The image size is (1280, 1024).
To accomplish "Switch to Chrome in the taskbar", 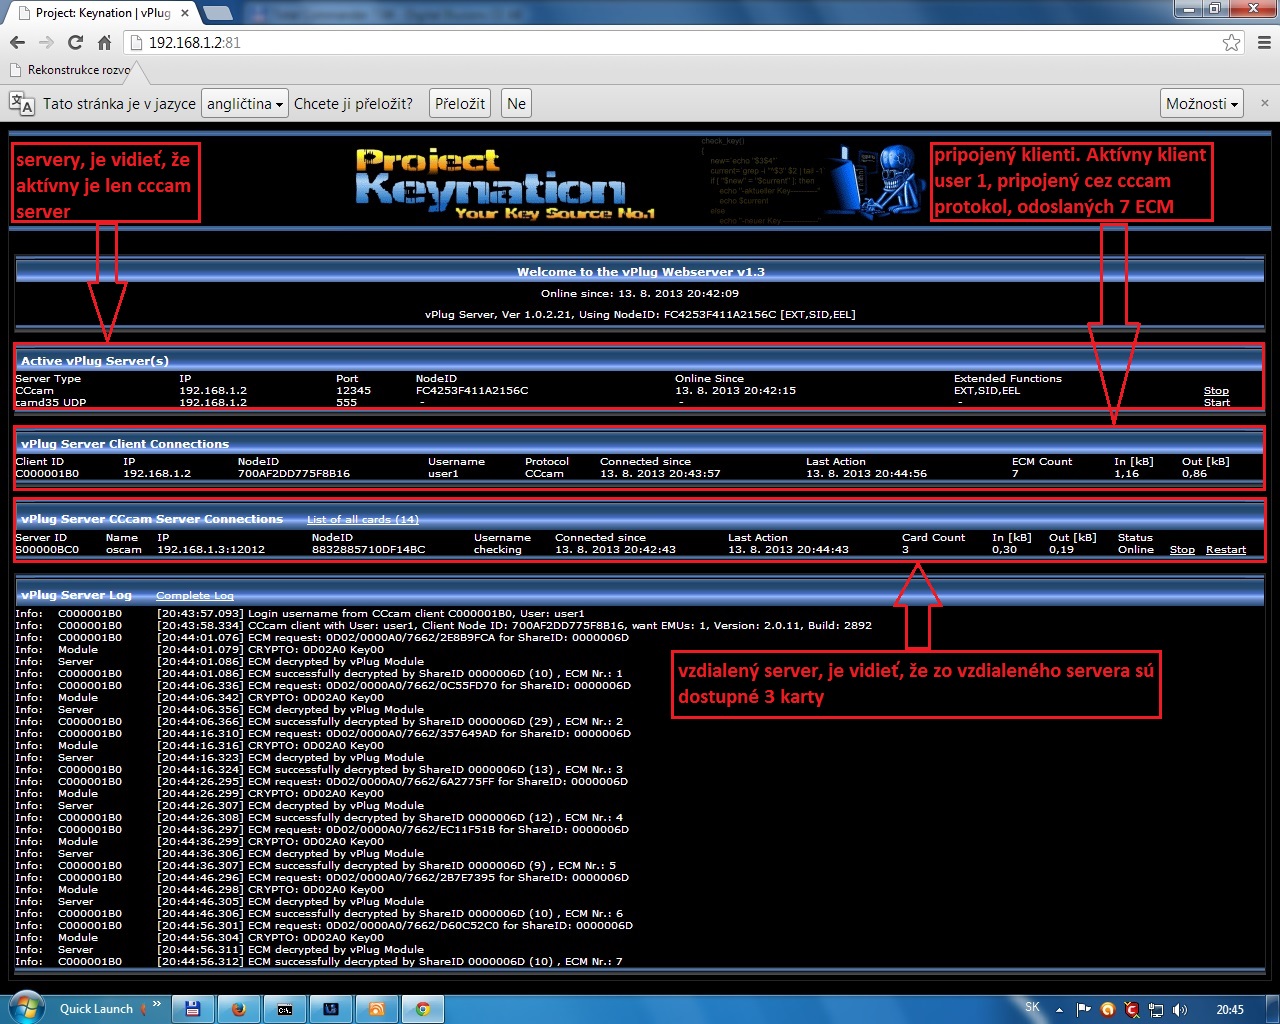I will 423,1009.
